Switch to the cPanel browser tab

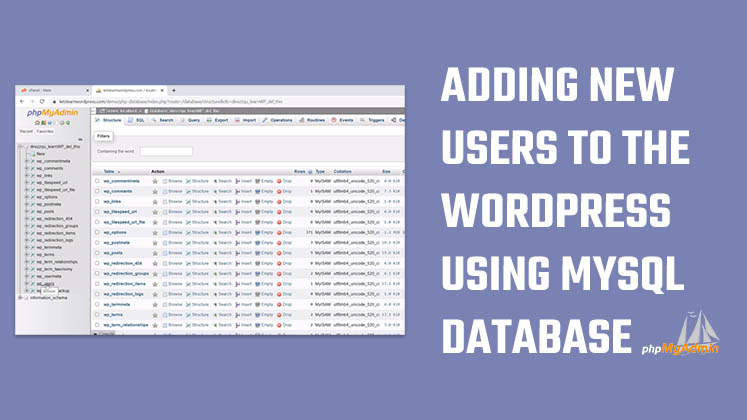click(x=53, y=90)
